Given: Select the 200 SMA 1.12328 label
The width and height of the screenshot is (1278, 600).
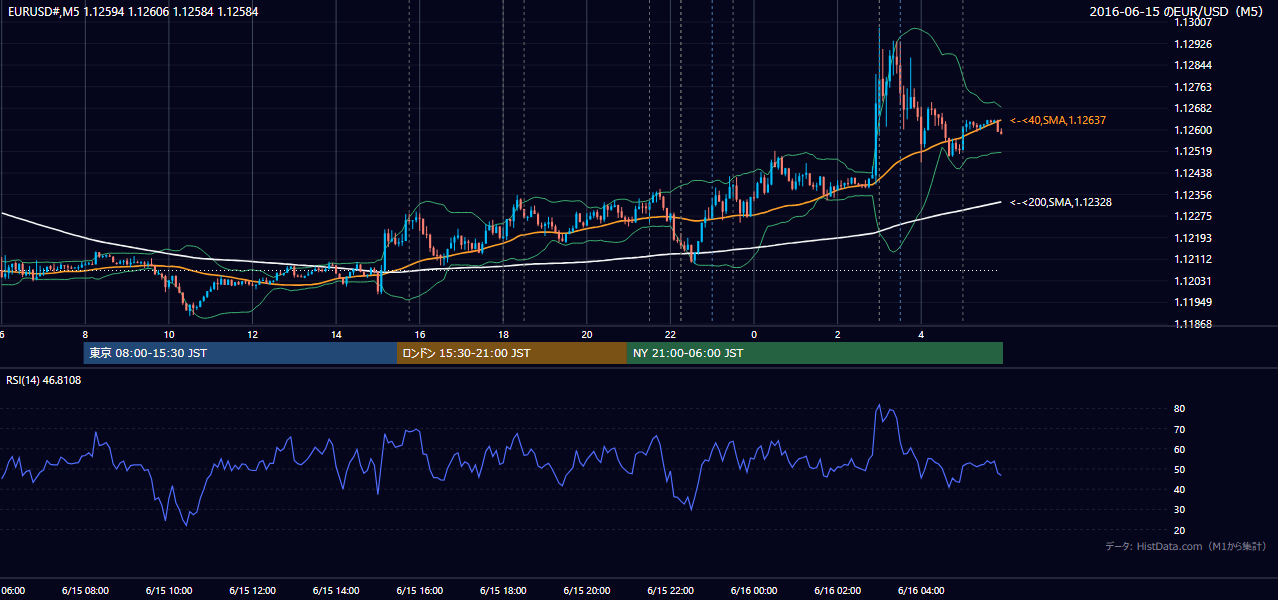Looking at the screenshot, I should (1061, 202).
